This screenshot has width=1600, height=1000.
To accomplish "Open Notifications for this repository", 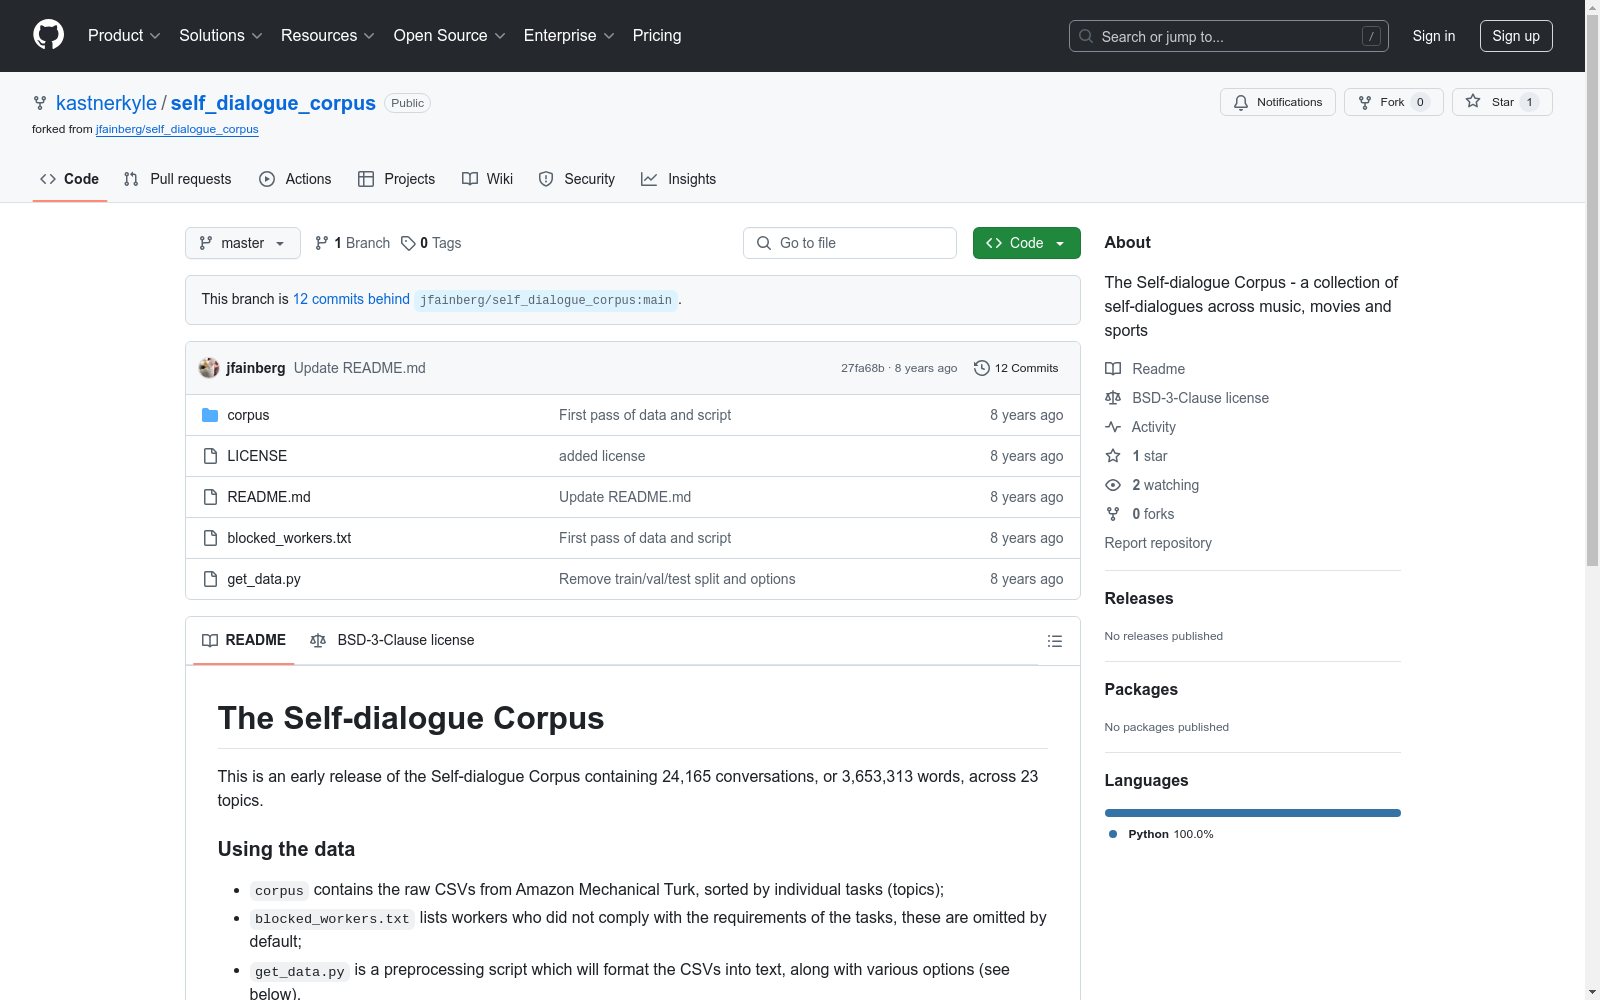I will (1278, 102).
